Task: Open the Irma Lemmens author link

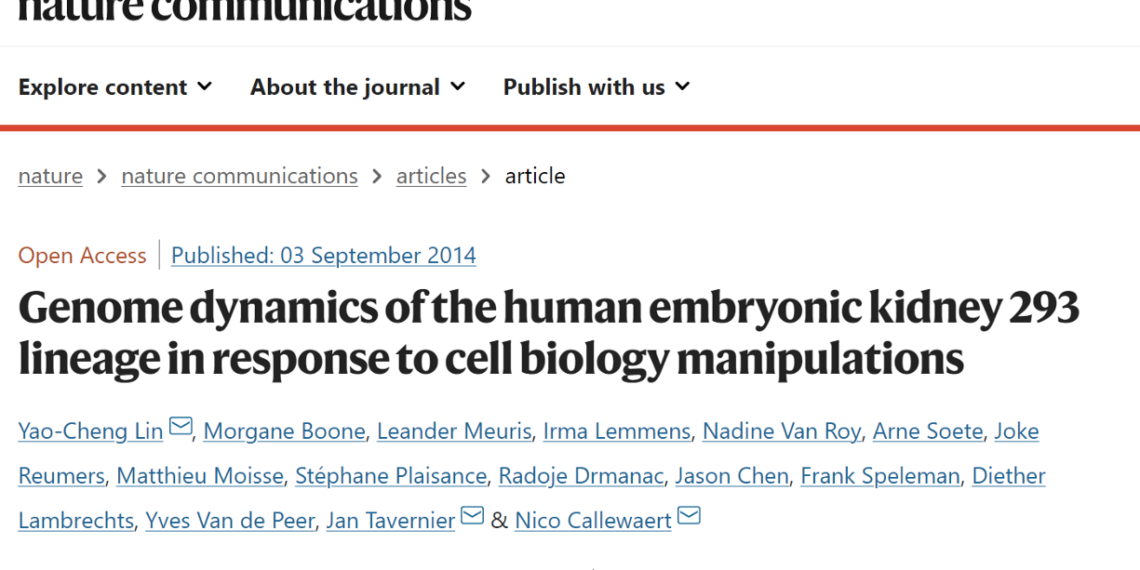Action: (x=617, y=431)
